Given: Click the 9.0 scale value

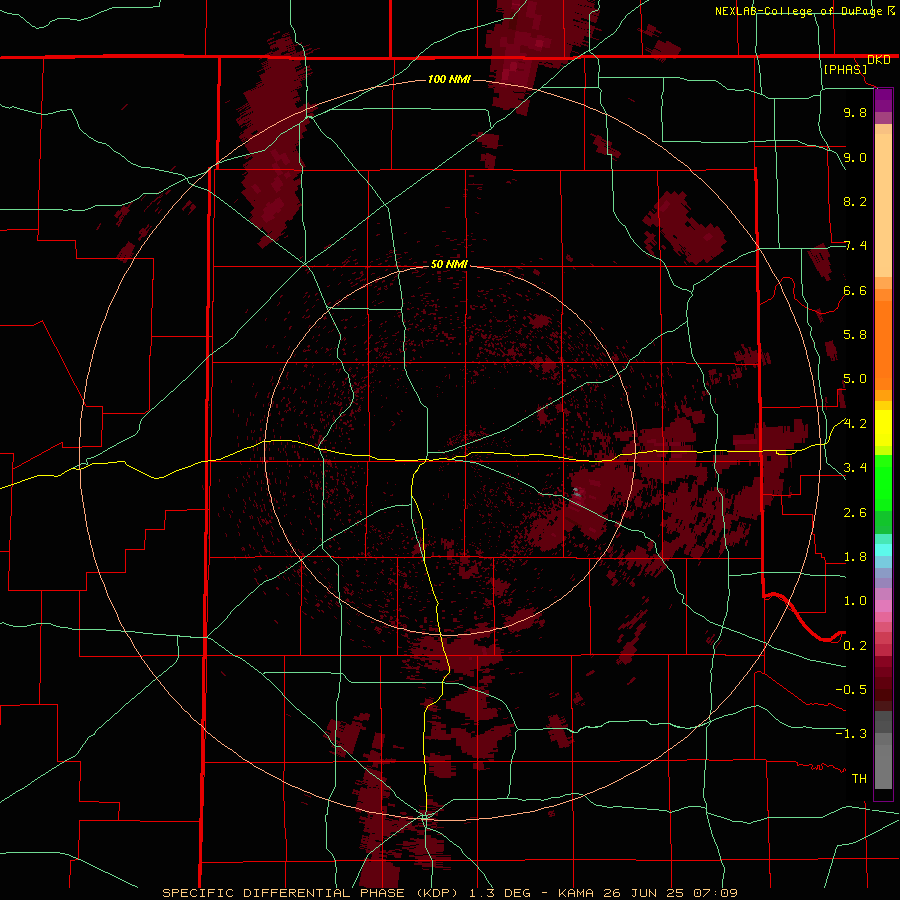Looking at the screenshot, I should (x=855, y=157).
